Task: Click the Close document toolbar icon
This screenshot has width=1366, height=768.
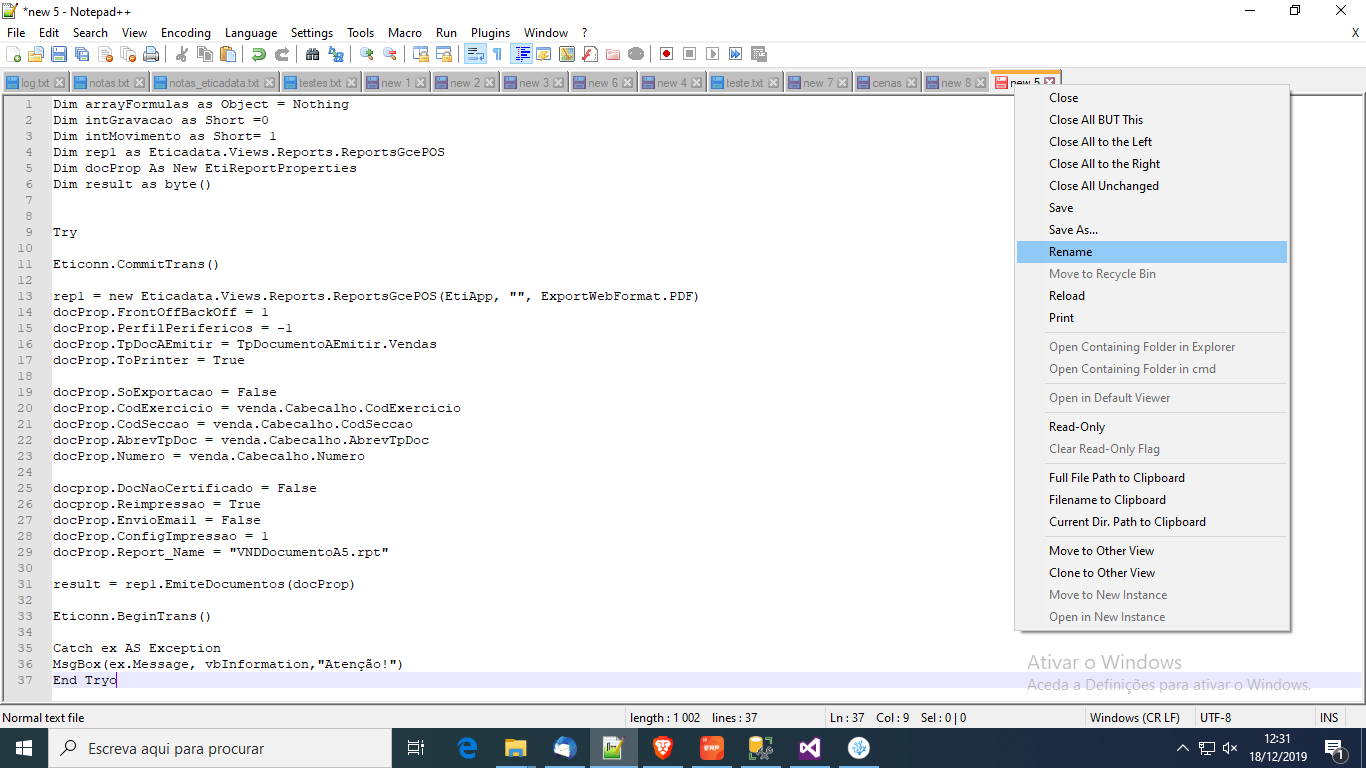Action: (x=106, y=54)
